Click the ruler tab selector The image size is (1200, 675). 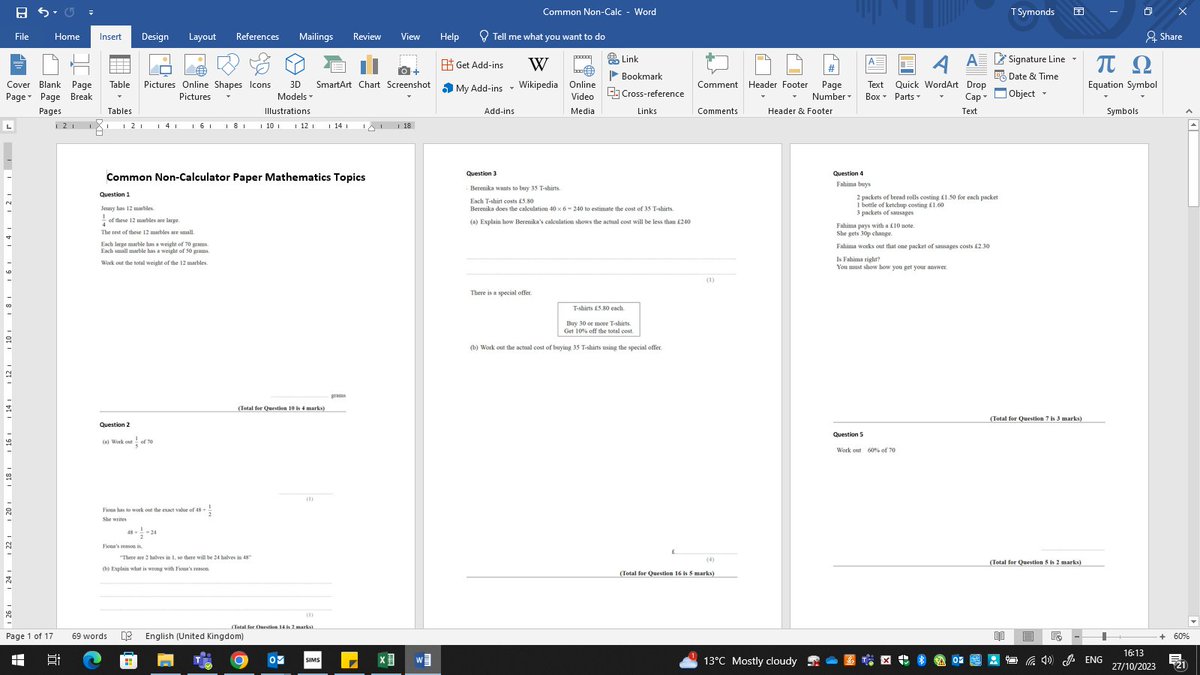click(x=9, y=126)
